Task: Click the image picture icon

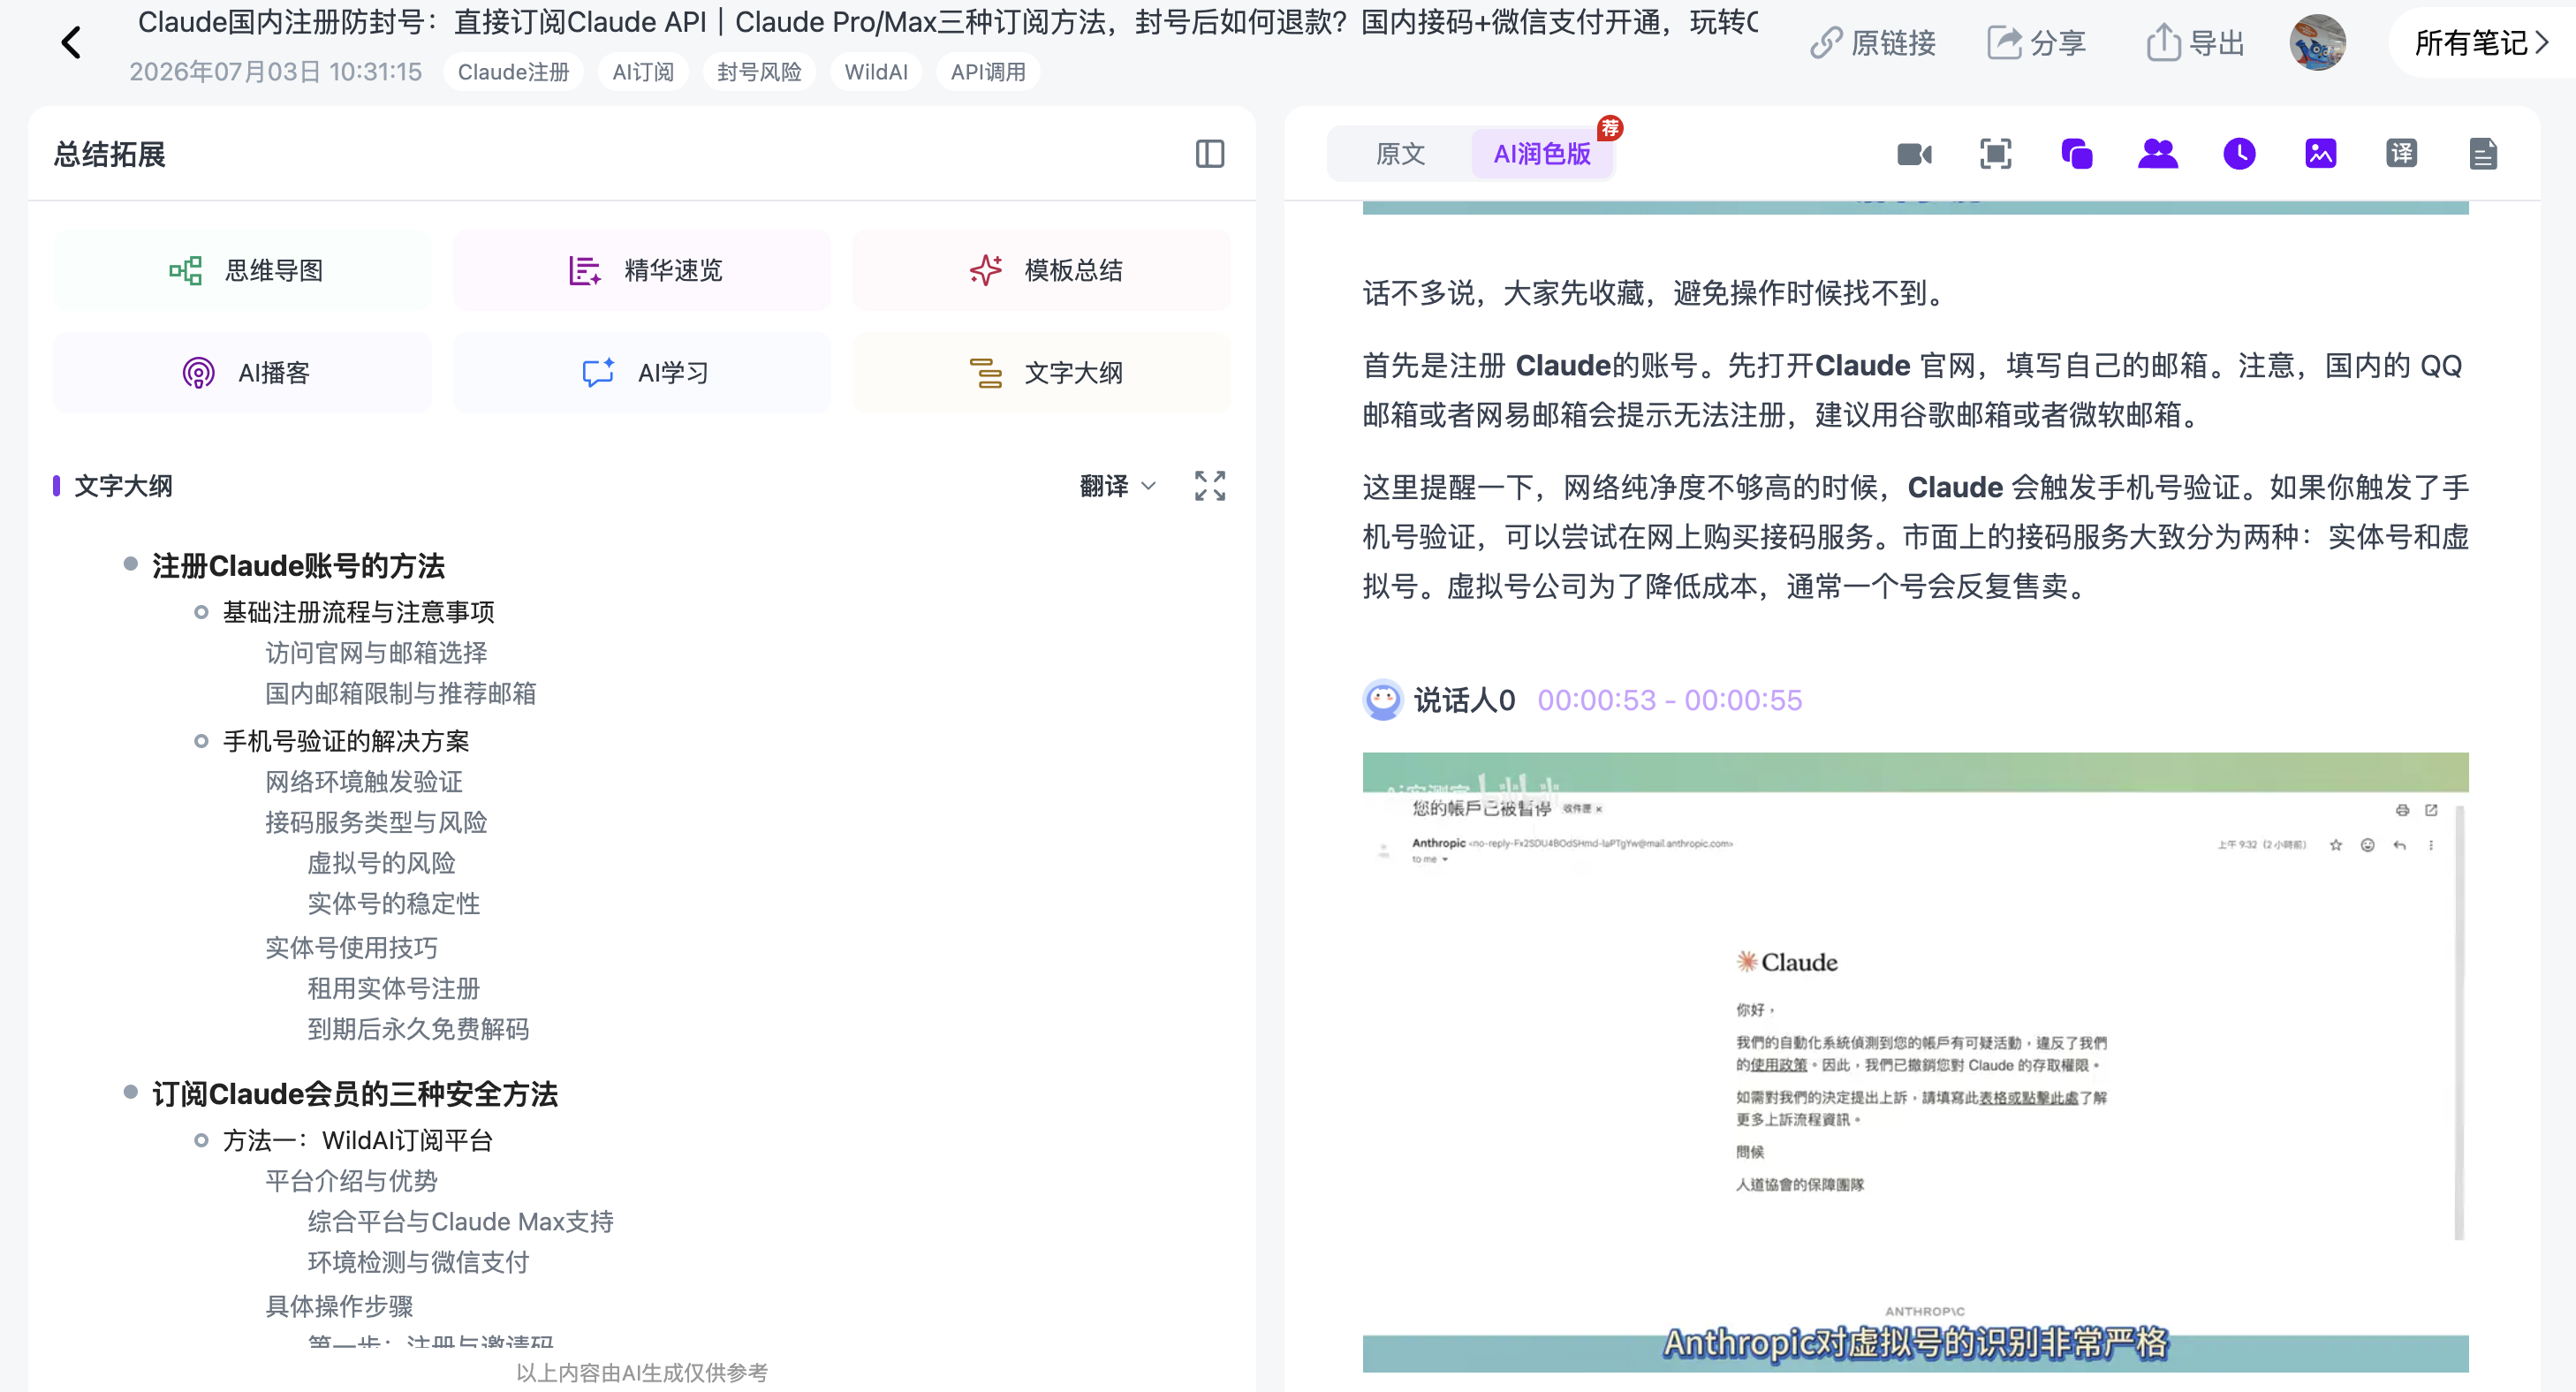Action: click(2321, 154)
